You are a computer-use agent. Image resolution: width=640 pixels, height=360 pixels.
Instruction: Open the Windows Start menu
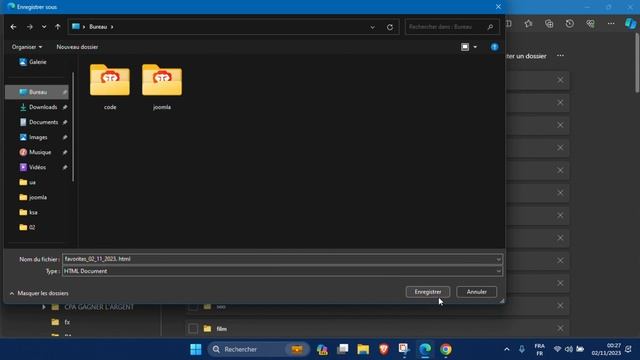click(x=196, y=349)
